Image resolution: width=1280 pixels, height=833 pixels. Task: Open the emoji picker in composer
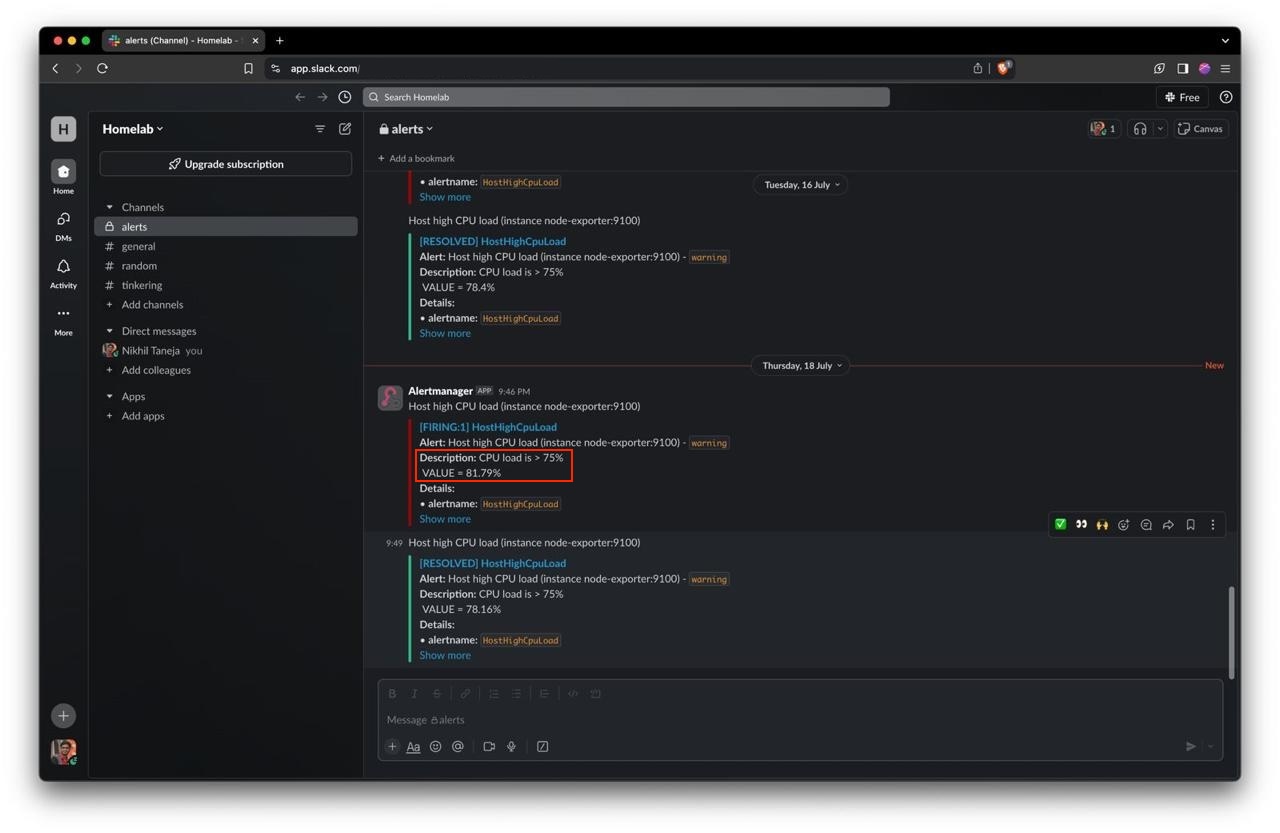[435, 746]
